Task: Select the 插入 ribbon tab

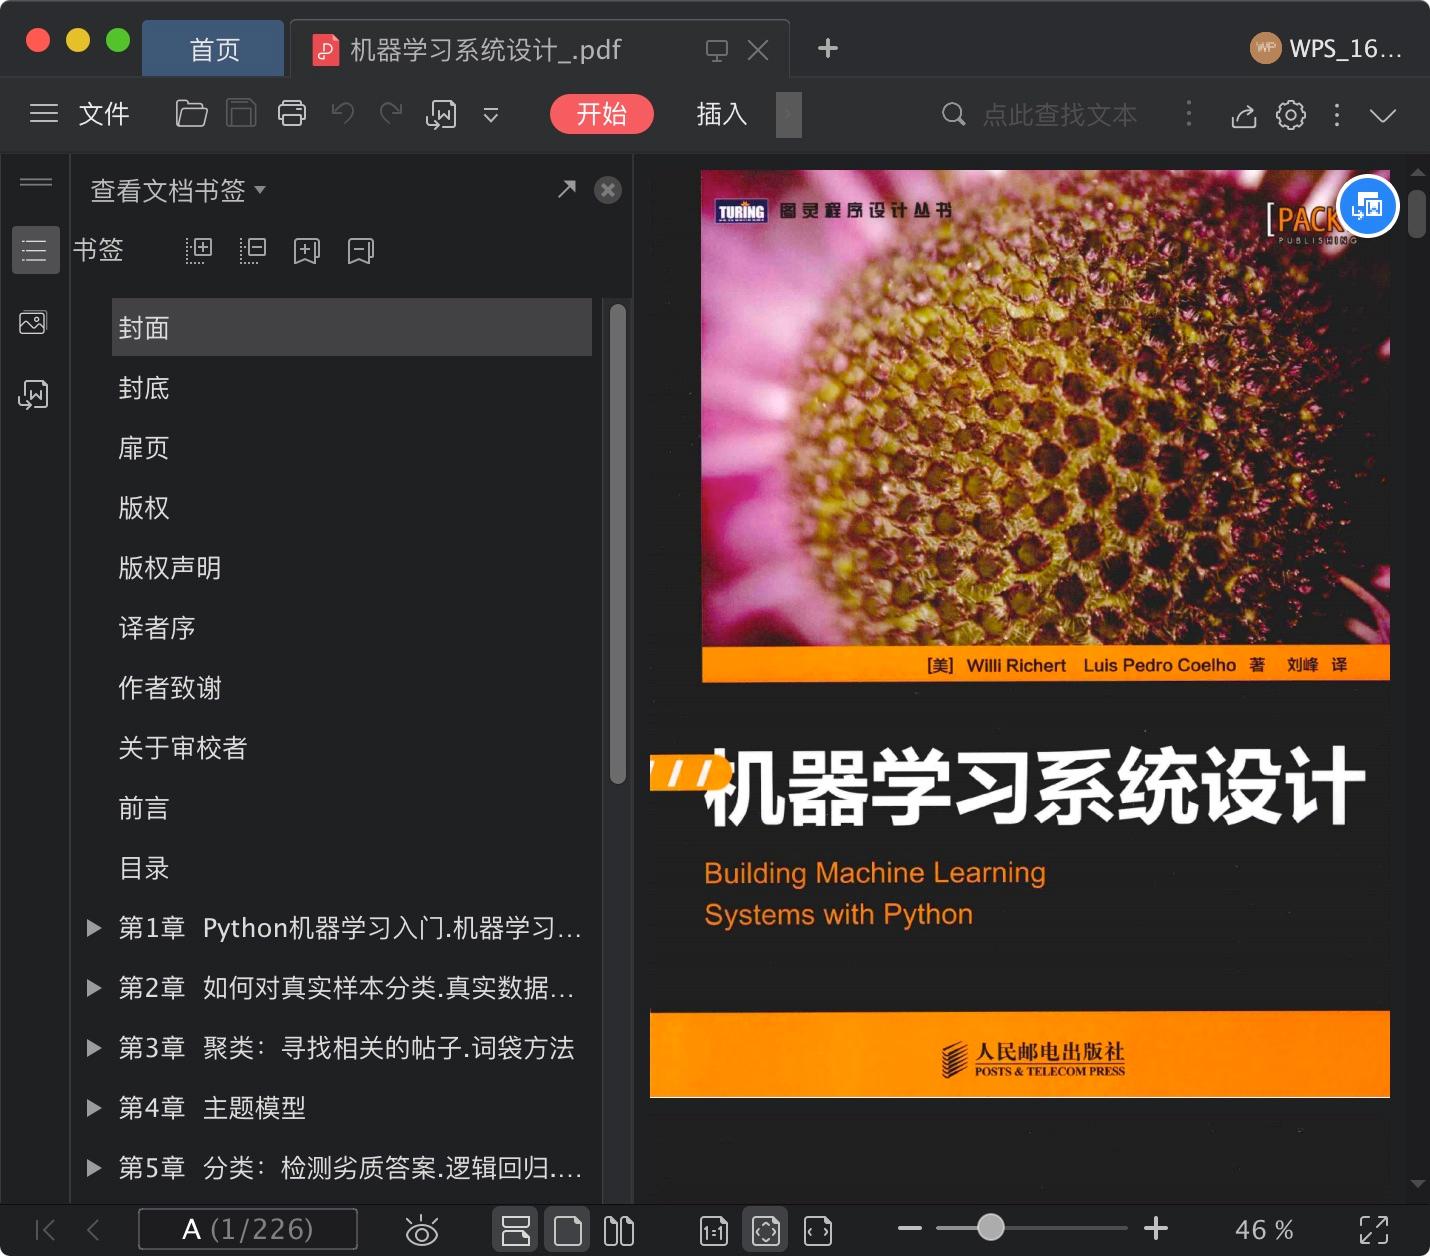Action: click(x=722, y=114)
